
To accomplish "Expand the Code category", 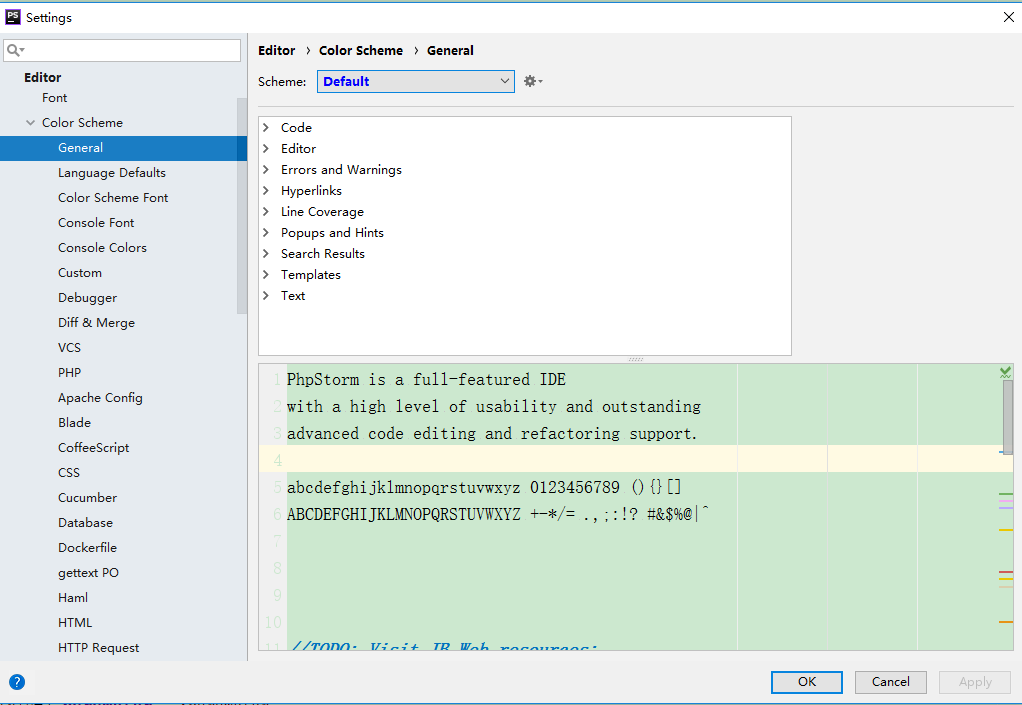I will click(x=266, y=128).
